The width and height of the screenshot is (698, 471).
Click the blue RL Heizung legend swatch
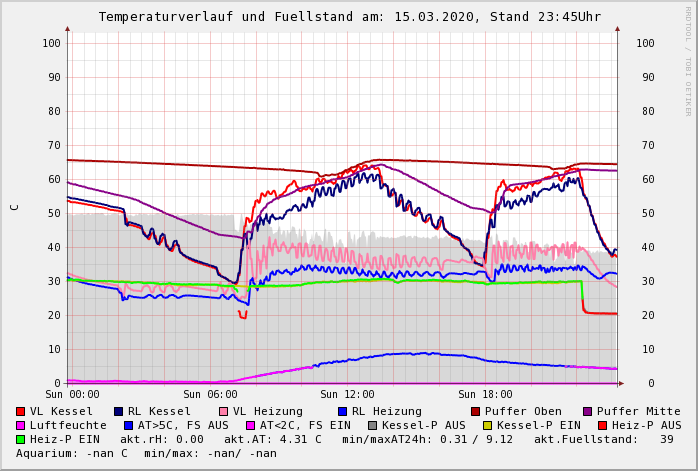click(x=342, y=411)
